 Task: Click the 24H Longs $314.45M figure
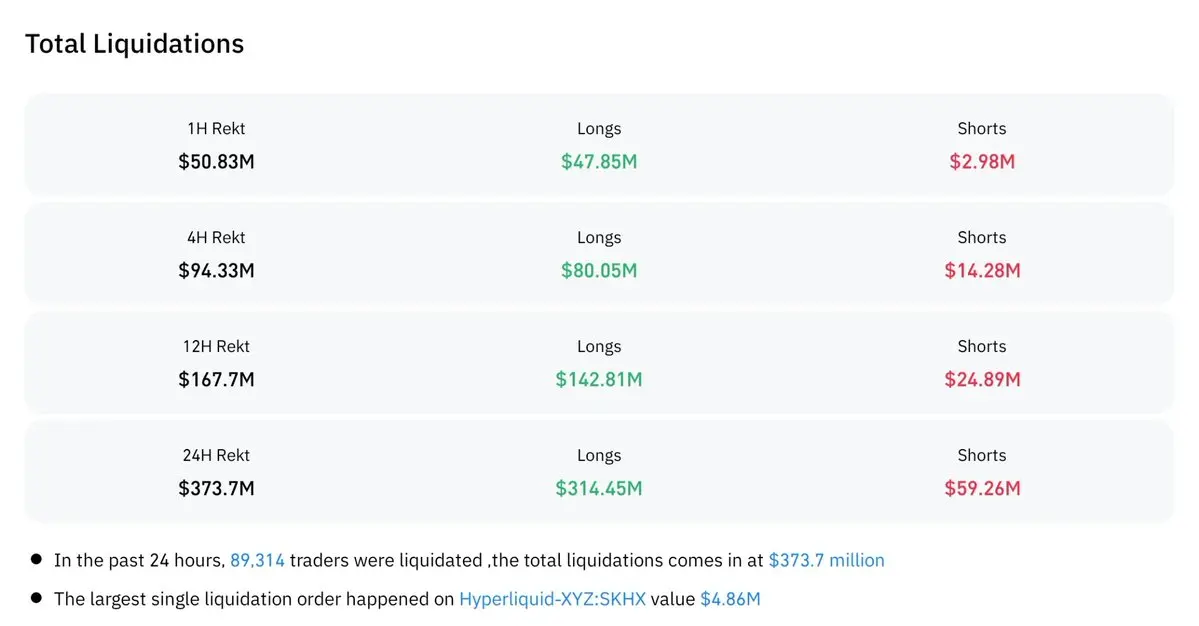(599, 488)
